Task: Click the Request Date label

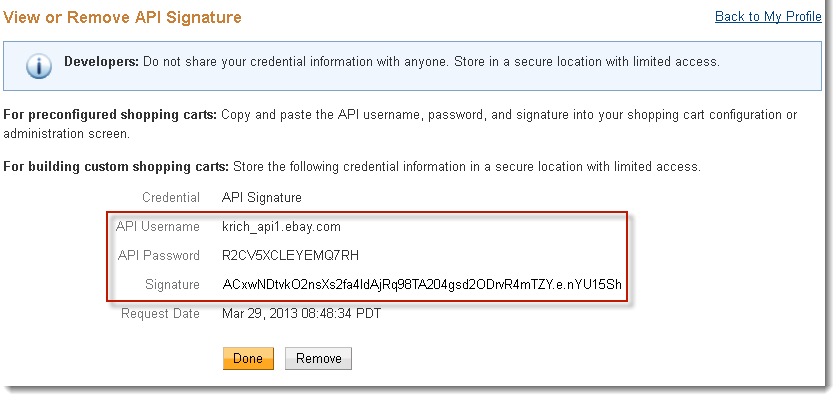Action: [160, 313]
